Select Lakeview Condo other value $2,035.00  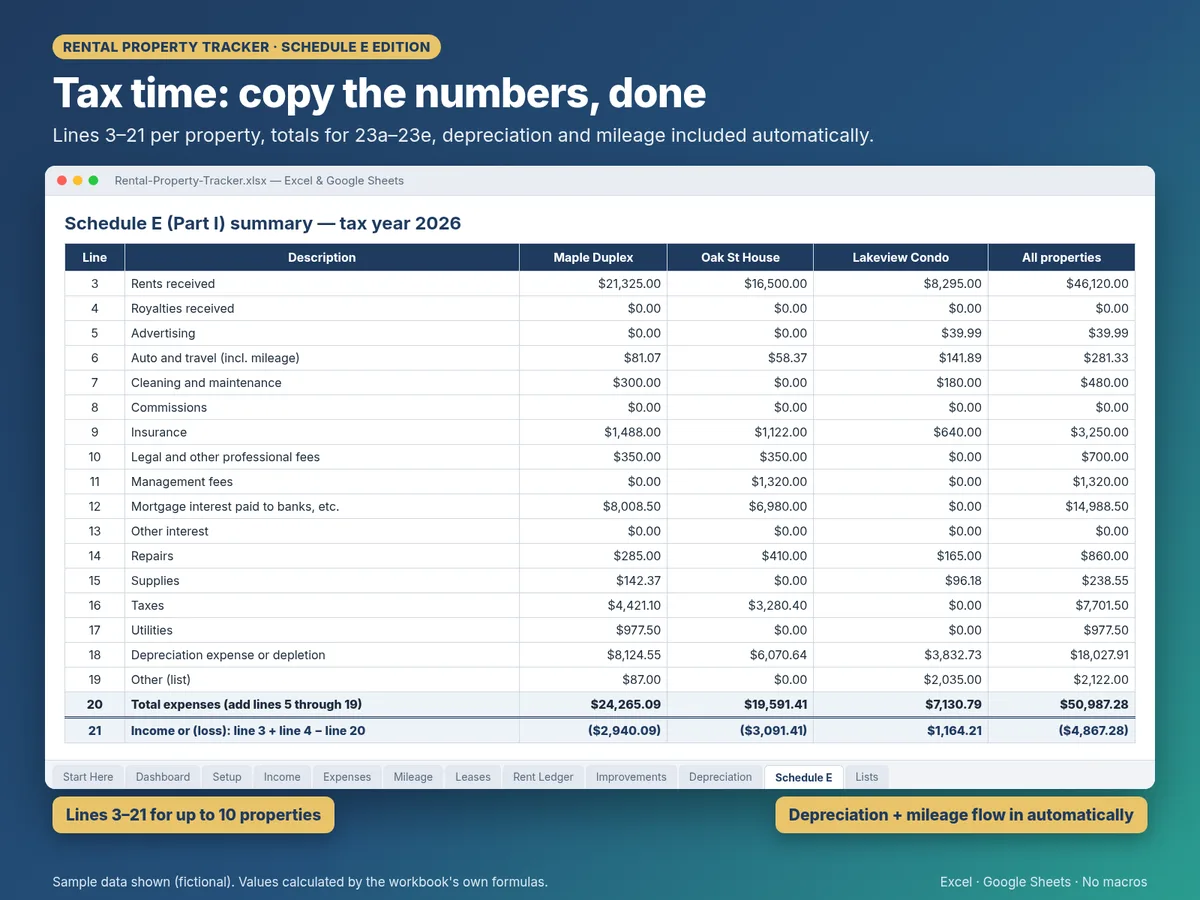coord(901,680)
